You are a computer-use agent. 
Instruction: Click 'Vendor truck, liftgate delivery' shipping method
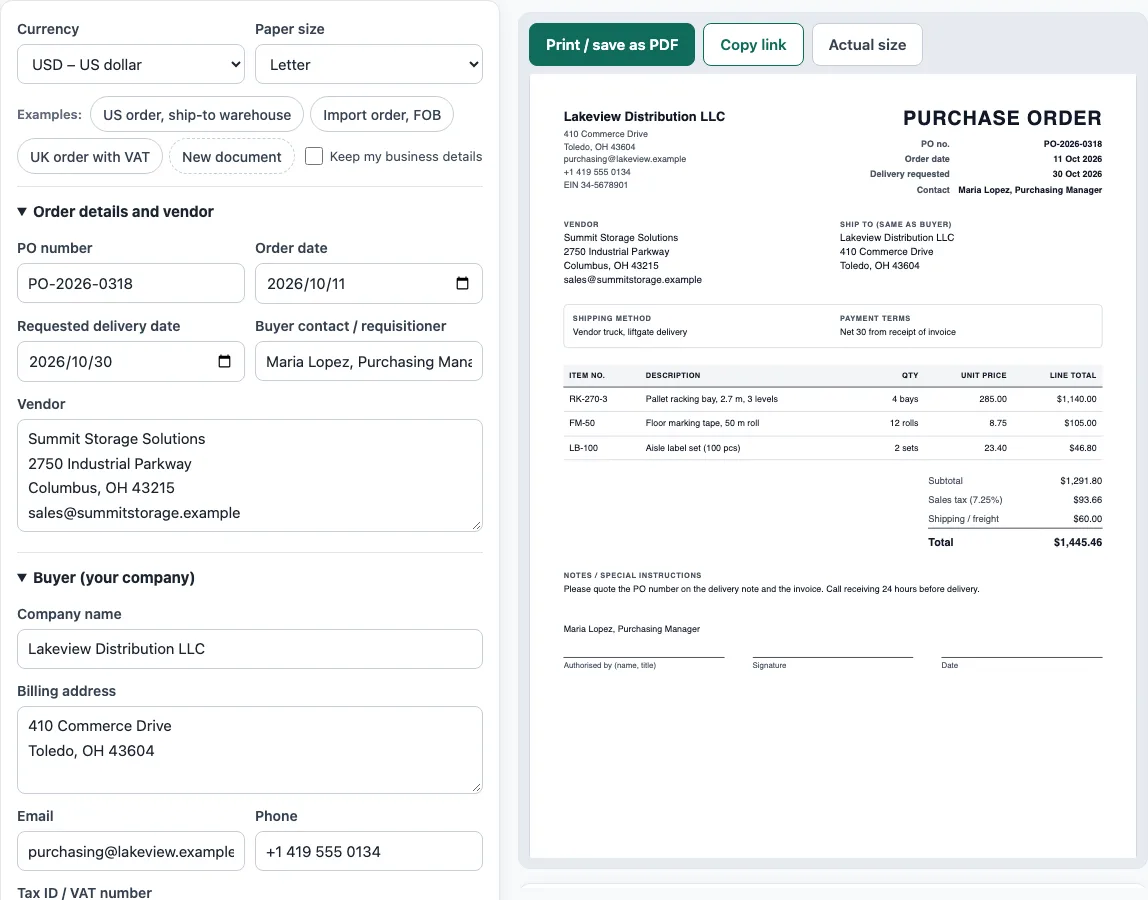tap(630, 332)
